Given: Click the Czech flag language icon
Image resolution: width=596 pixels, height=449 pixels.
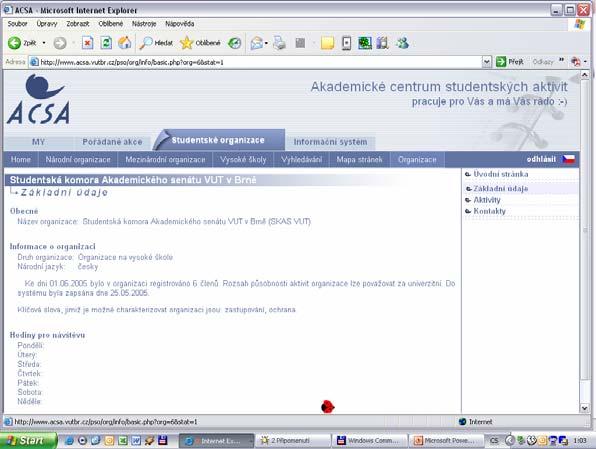Looking at the screenshot, I should coord(569,159).
